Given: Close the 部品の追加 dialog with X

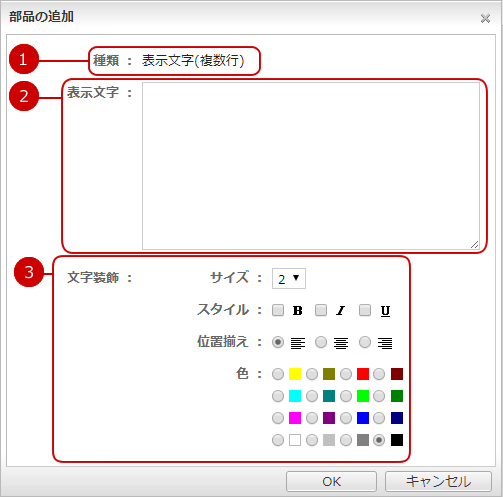Looking at the screenshot, I should 485,18.
